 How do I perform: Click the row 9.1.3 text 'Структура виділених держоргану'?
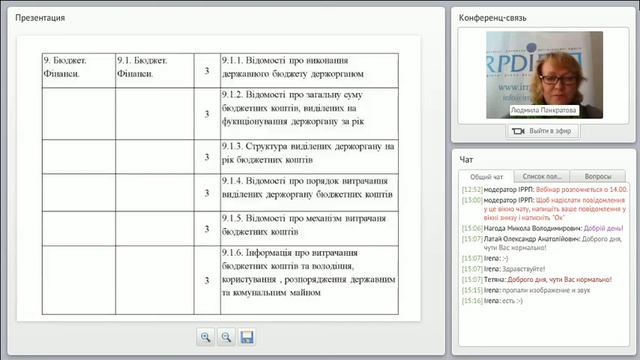tap(308, 153)
